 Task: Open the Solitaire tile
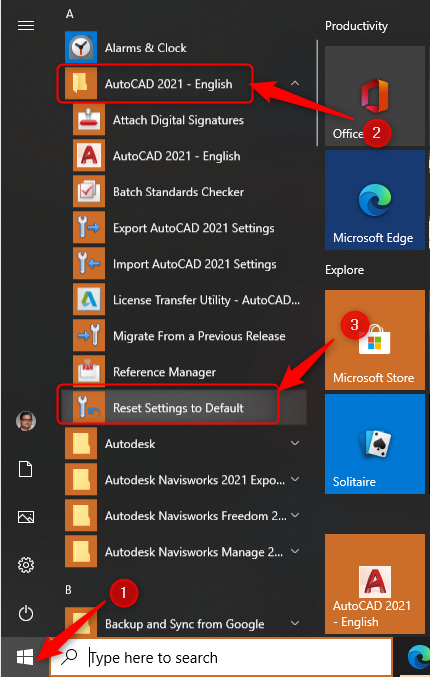(375, 444)
